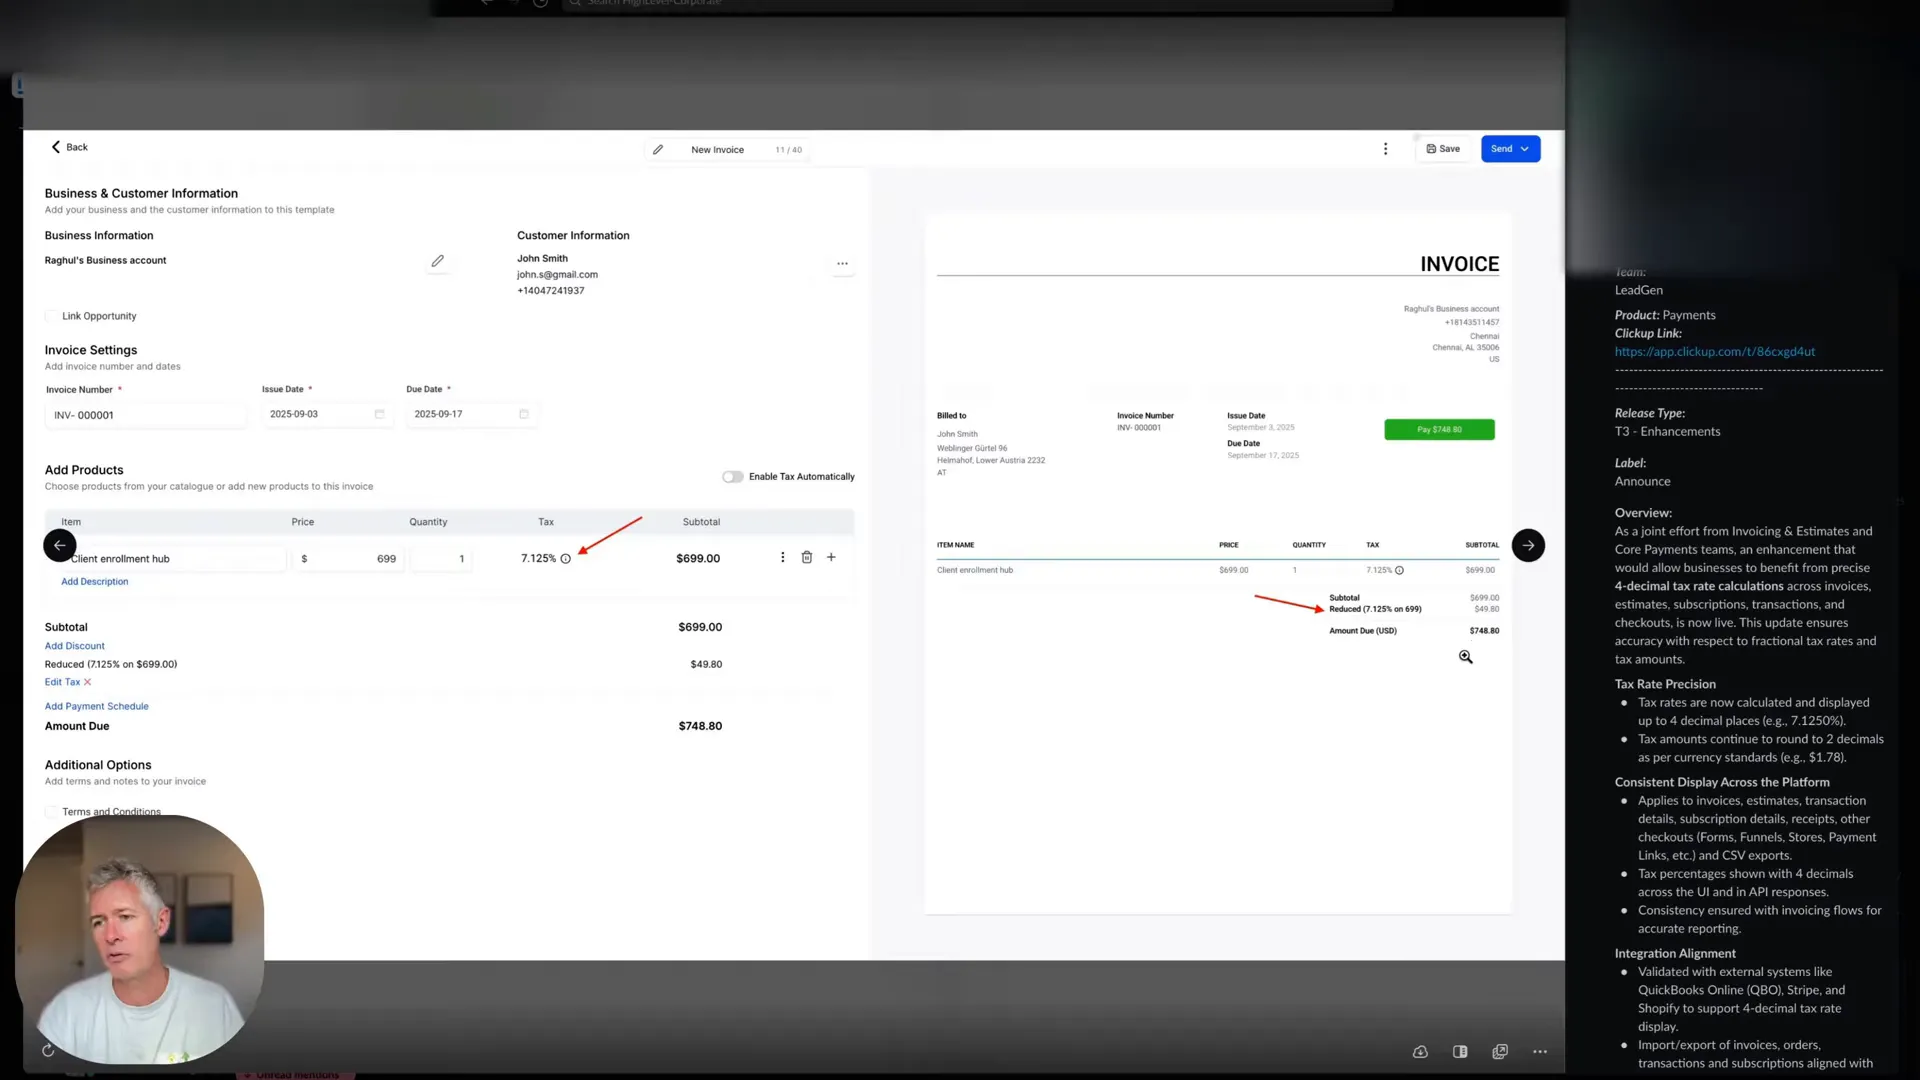Click Add Discount link
Viewport: 1920px width, 1080px height.
(x=75, y=646)
